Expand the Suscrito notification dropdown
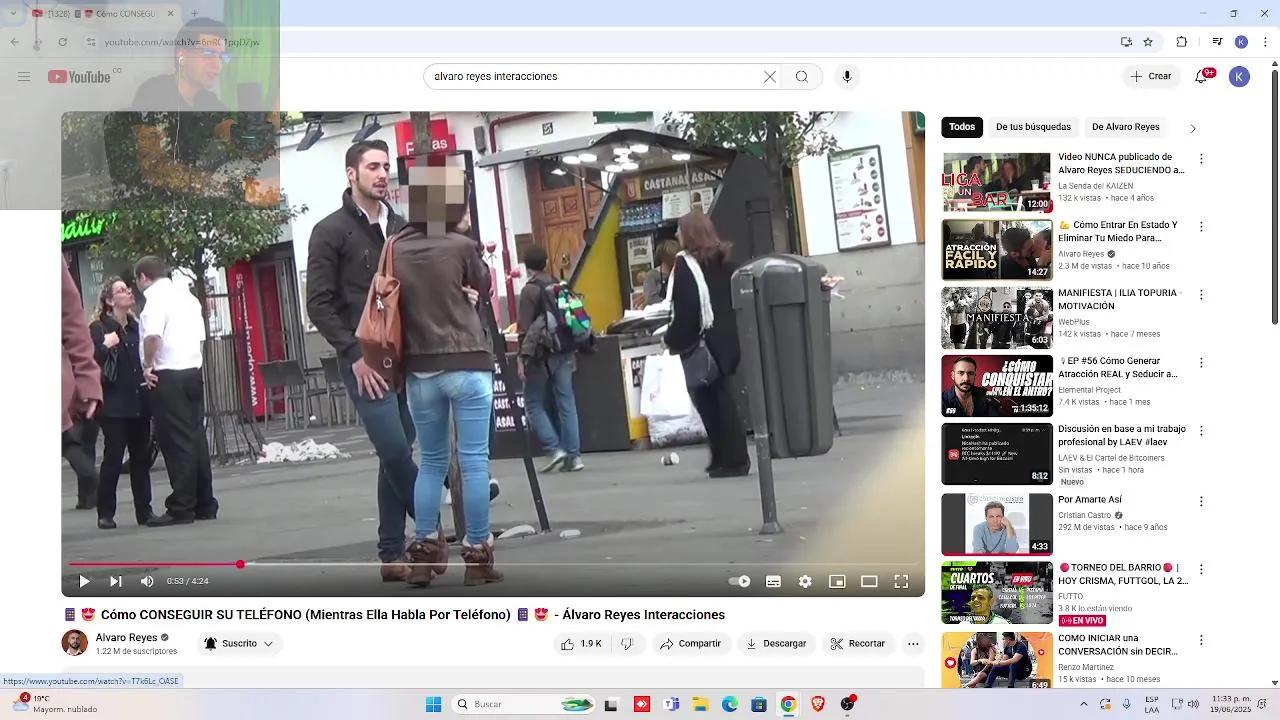 pyautogui.click(x=239, y=644)
